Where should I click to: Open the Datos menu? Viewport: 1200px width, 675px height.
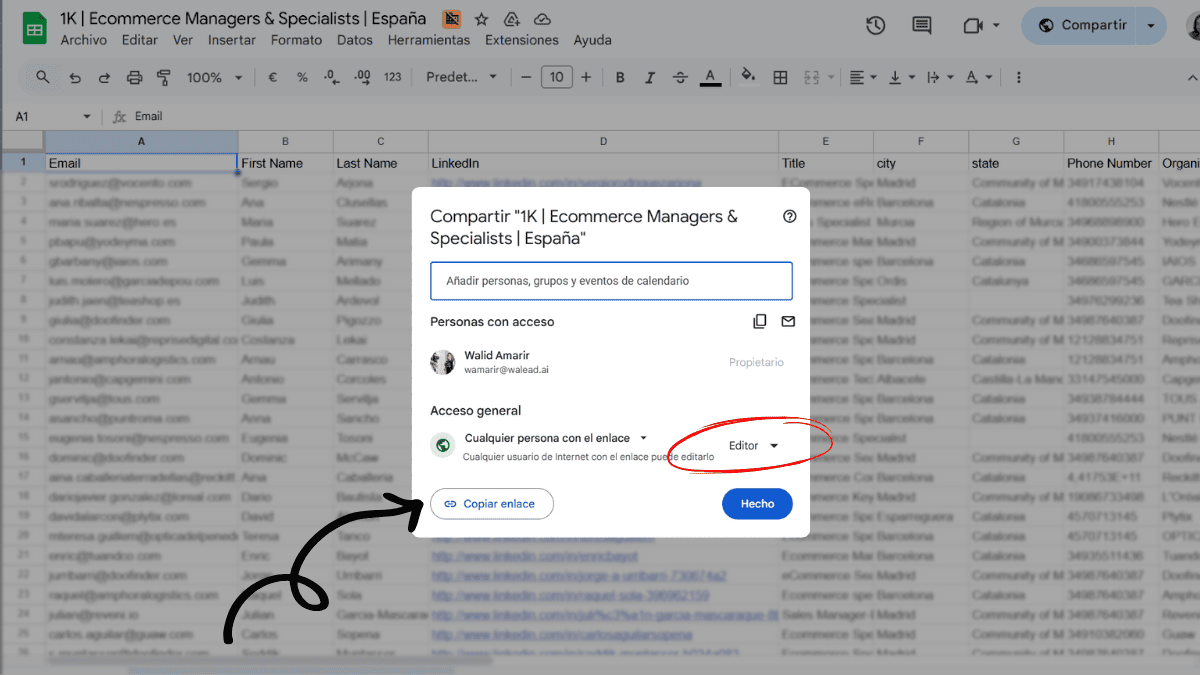click(355, 40)
